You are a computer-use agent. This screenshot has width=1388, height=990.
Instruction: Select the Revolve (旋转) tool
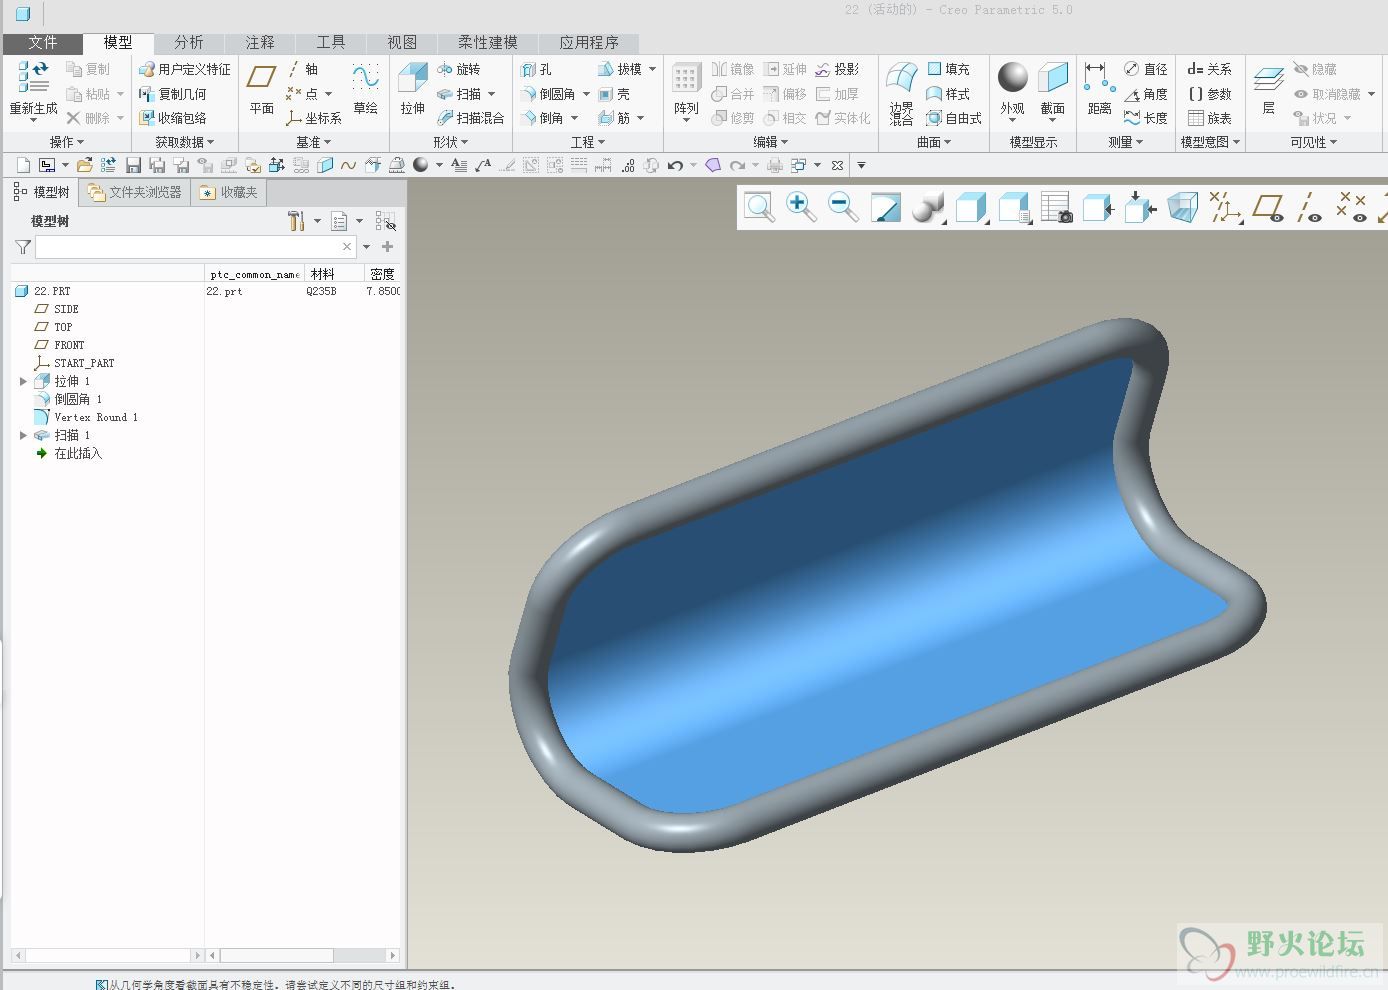point(459,69)
